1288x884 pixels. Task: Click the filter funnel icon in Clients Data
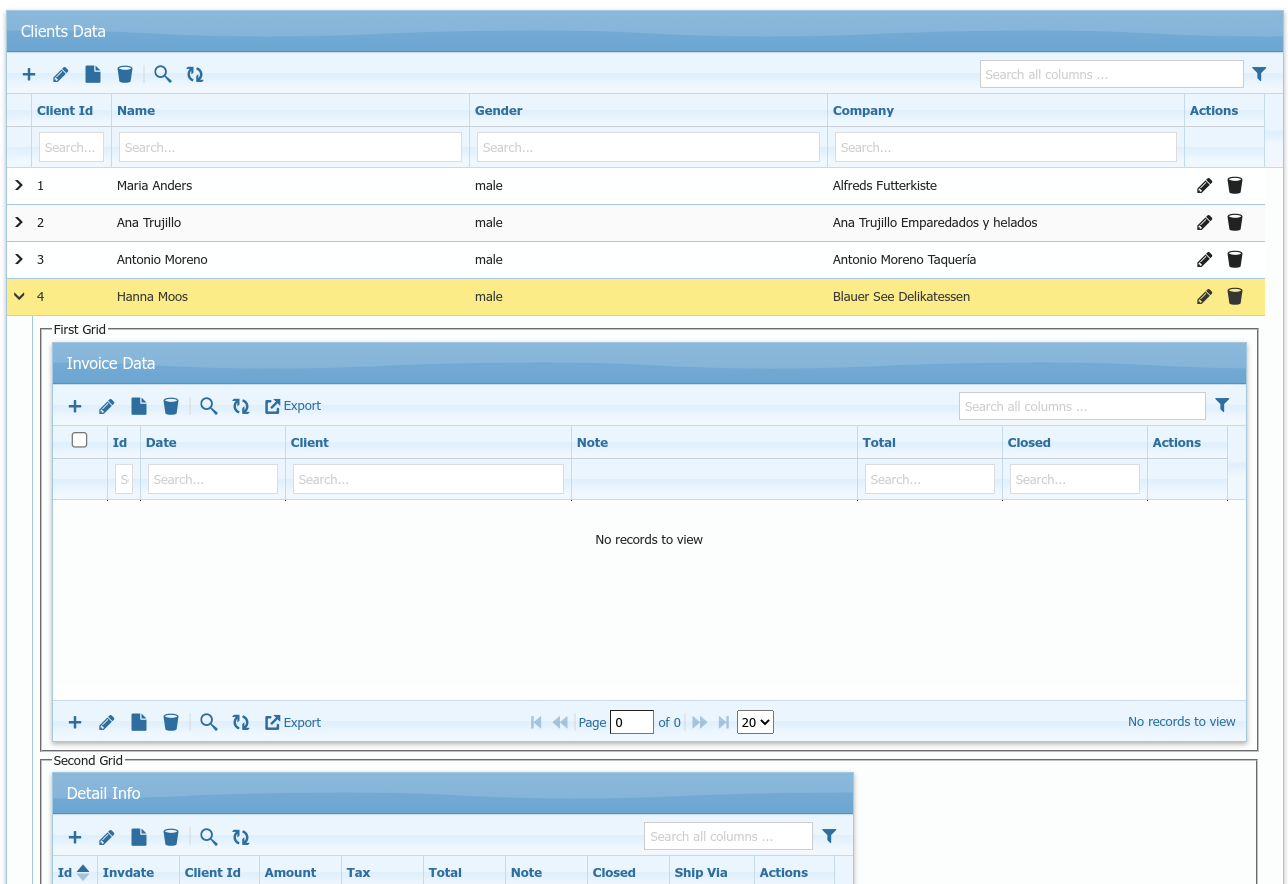[x=1259, y=74]
